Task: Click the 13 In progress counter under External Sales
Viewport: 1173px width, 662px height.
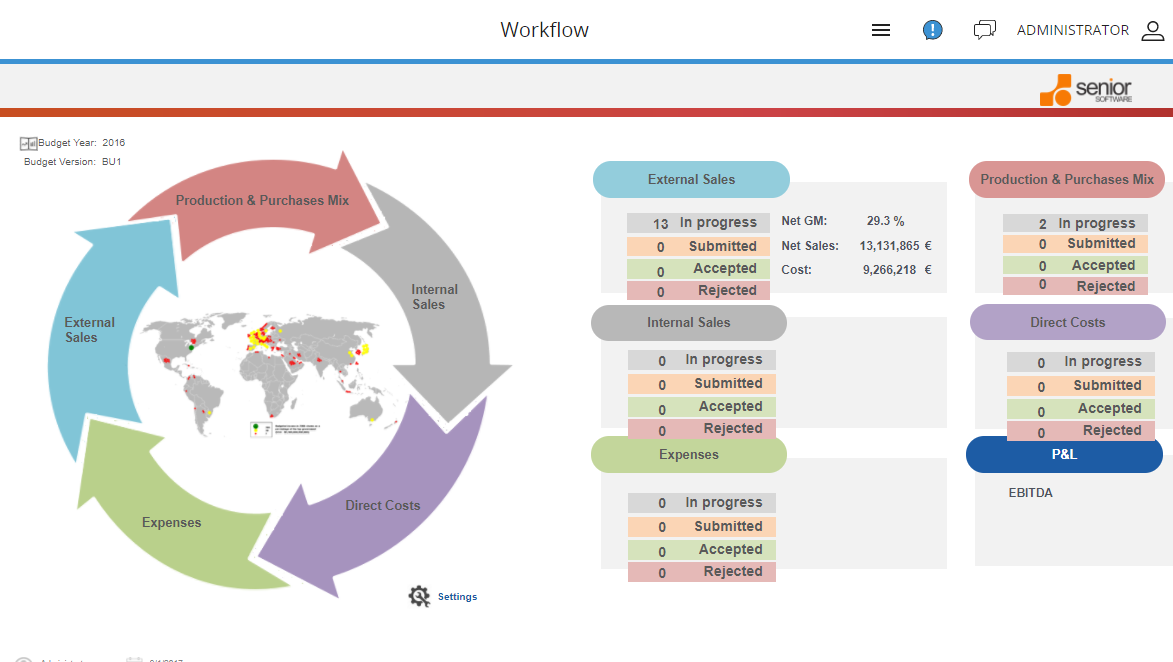Action: click(x=697, y=222)
